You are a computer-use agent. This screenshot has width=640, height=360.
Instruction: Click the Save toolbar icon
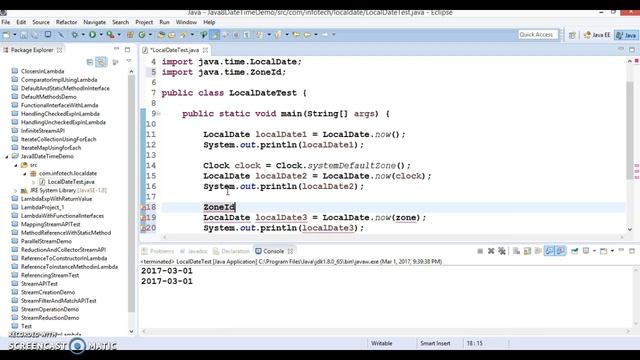click(x=24, y=35)
